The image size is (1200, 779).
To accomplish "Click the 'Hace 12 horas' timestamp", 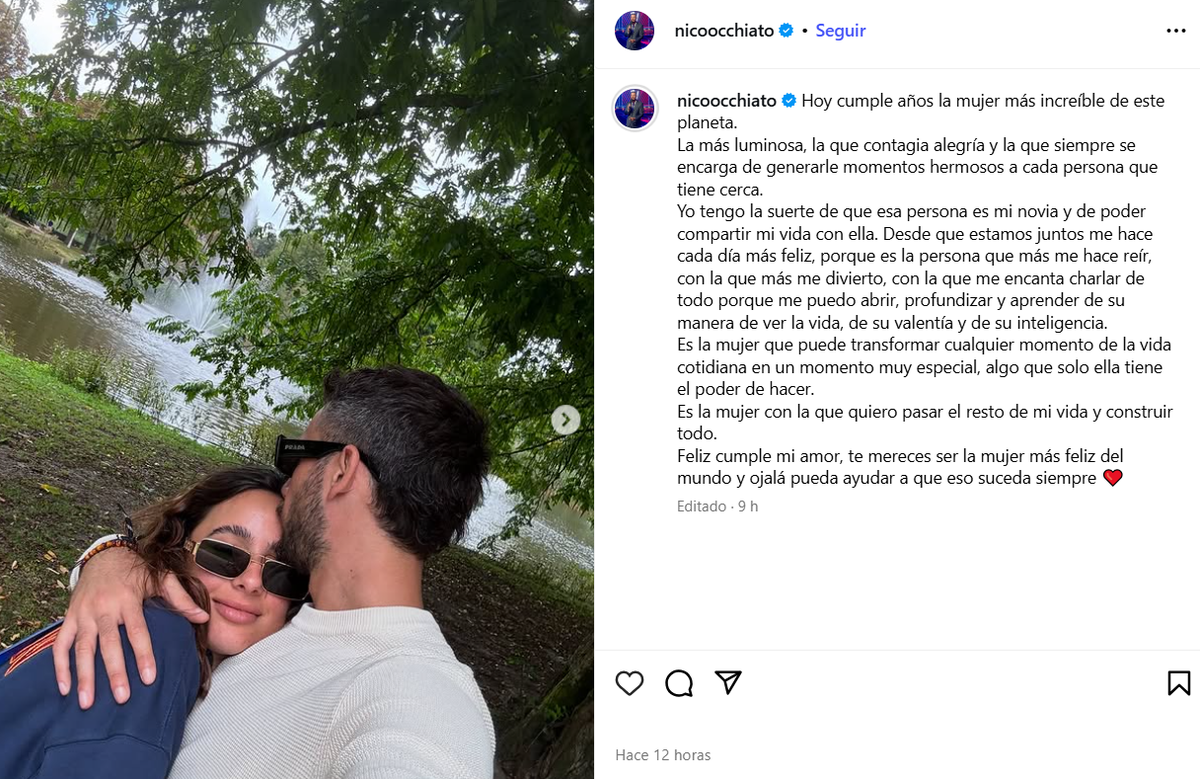I will tap(663, 755).
